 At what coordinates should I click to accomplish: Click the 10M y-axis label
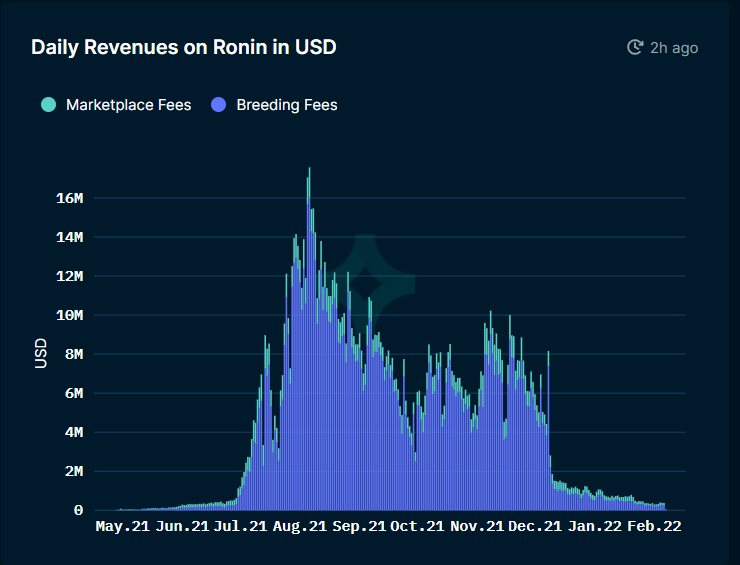click(69, 315)
